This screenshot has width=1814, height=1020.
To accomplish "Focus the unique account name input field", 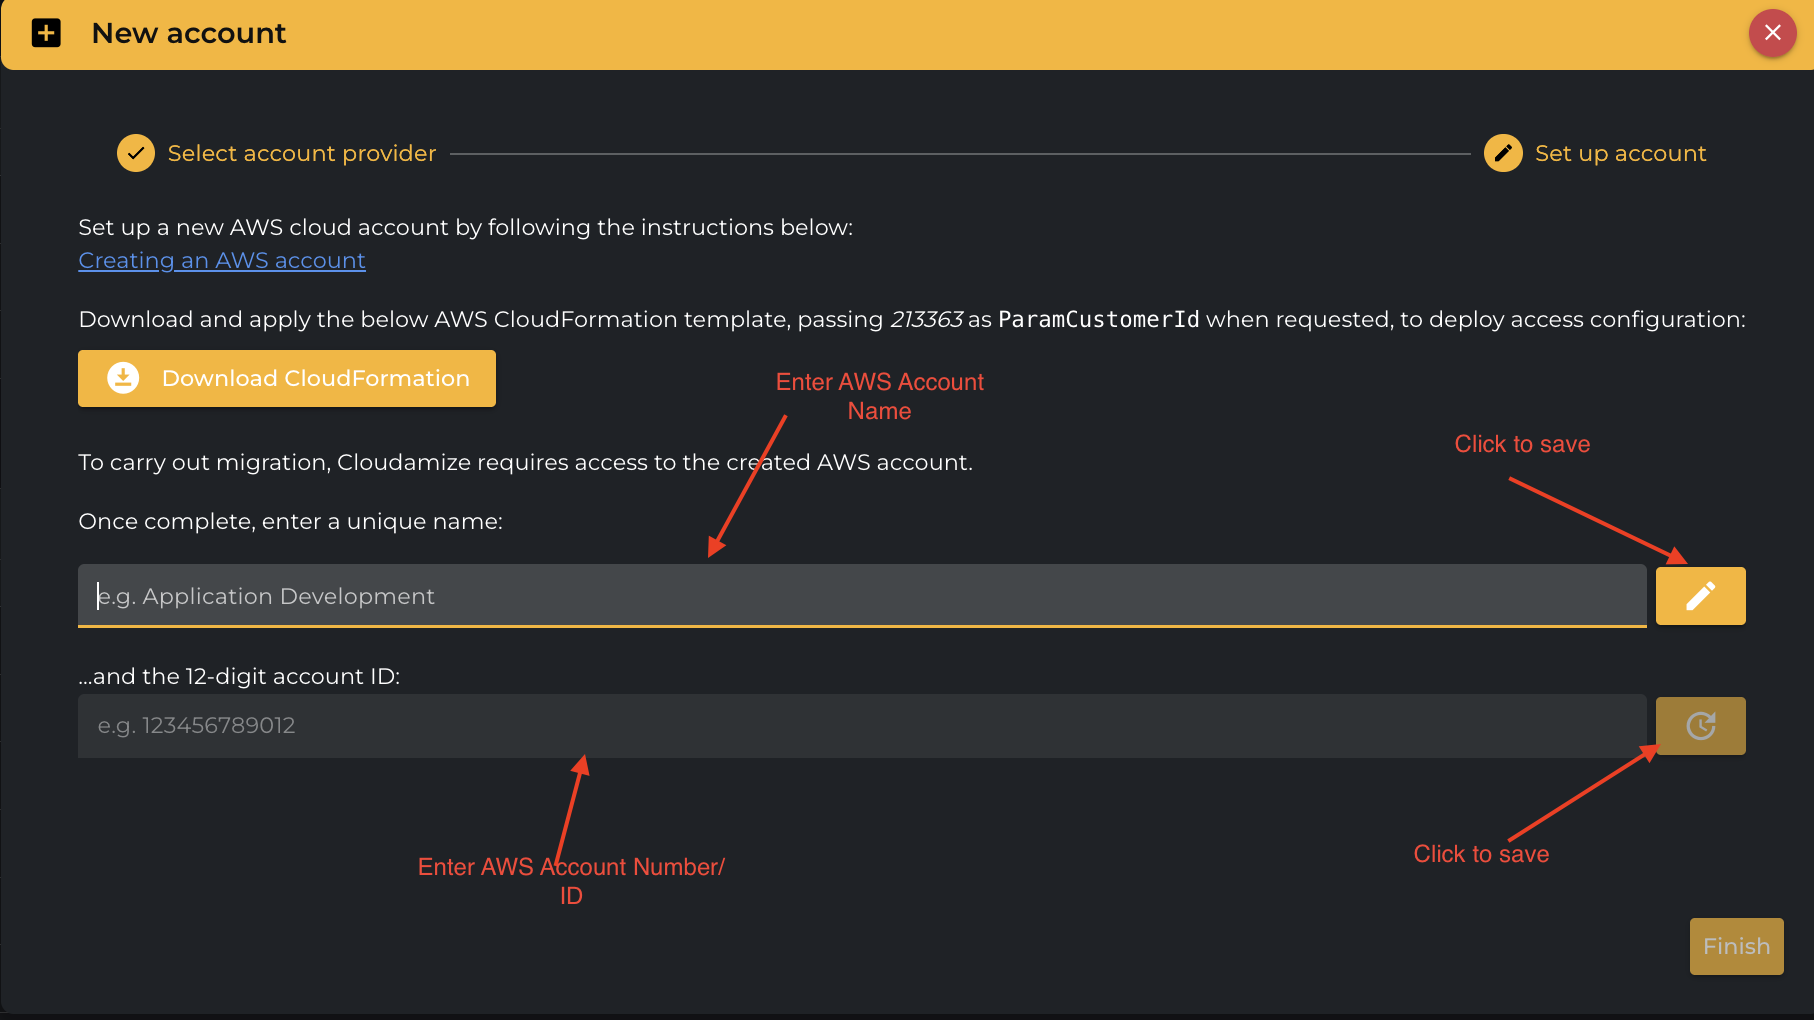I will point(860,596).
